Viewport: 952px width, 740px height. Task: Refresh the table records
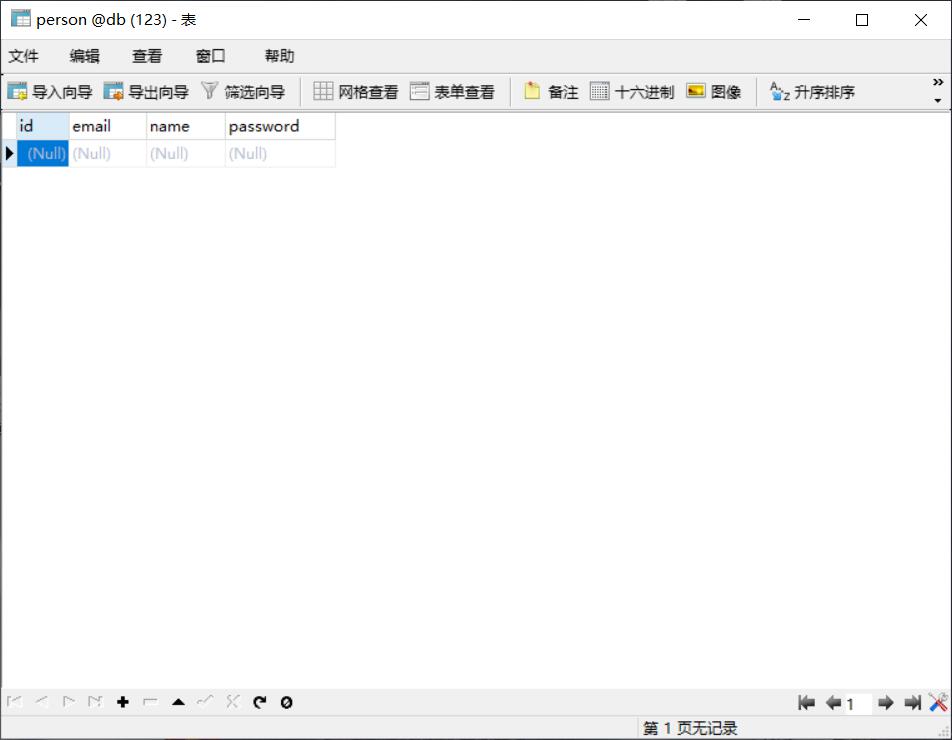[x=259, y=702]
